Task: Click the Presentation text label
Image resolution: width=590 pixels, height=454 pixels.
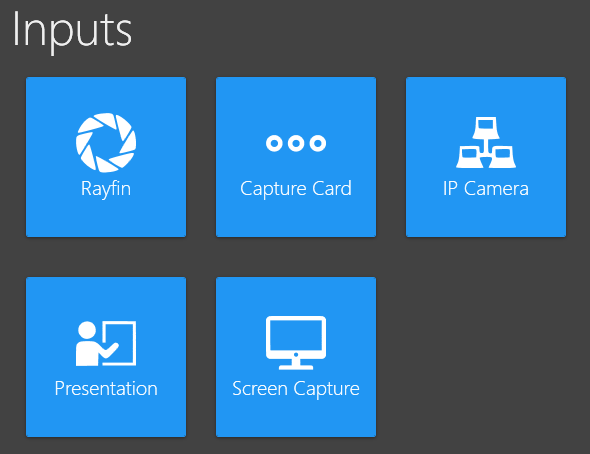Action: click(106, 388)
